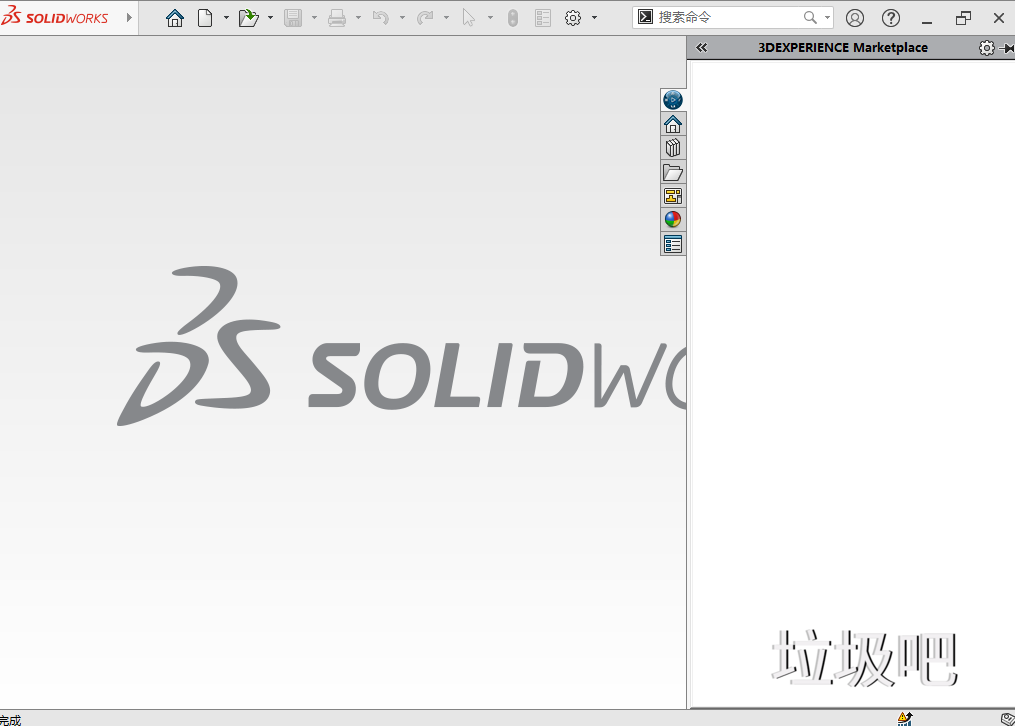Viewport: 1015px width, 726px height.
Task: Open the View Palette panel
Action: (673, 195)
